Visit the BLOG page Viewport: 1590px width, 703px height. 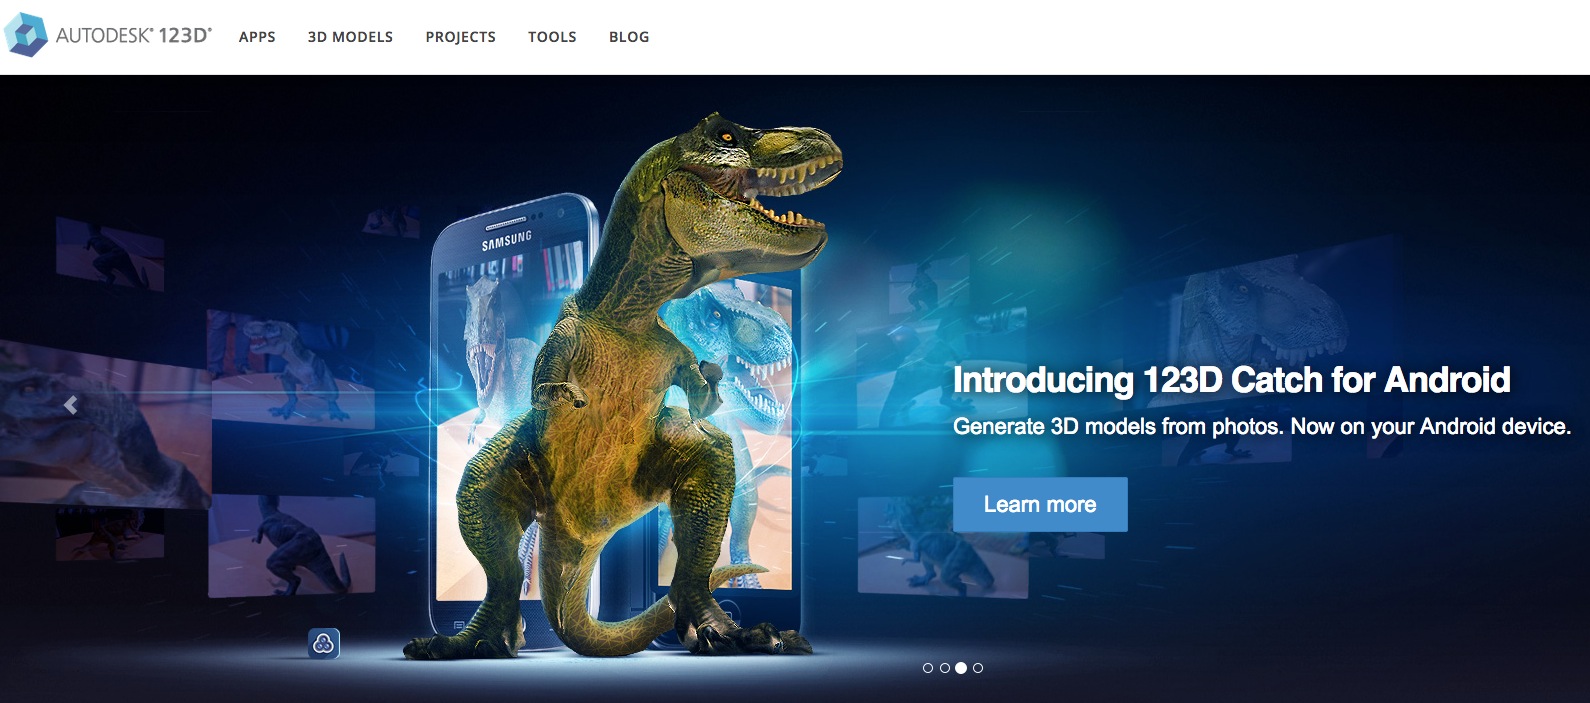[629, 37]
